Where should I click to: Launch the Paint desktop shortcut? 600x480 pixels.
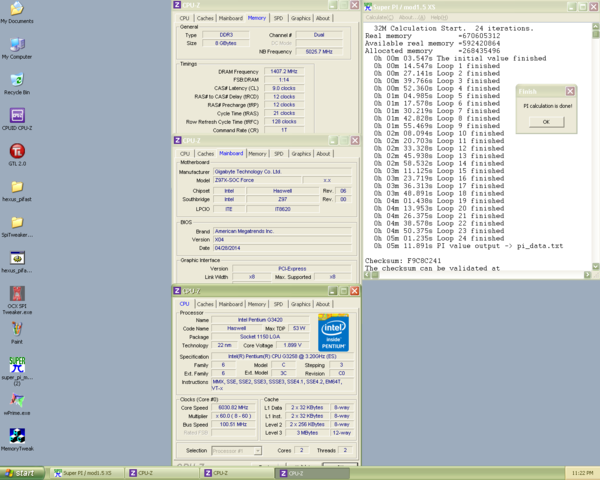tap(17, 333)
